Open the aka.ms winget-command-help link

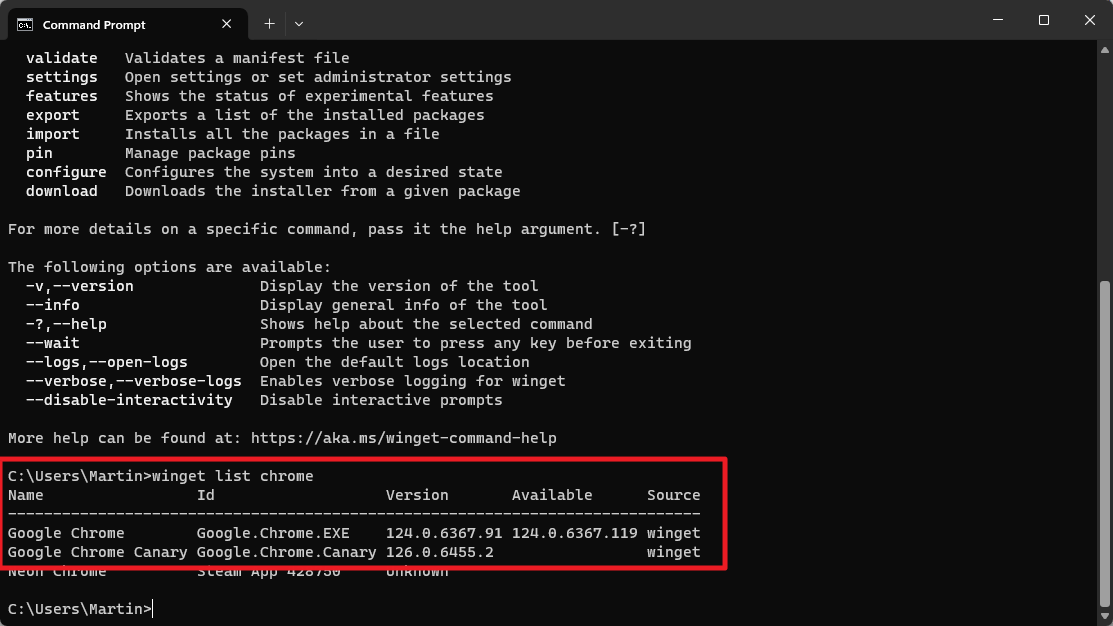403,438
